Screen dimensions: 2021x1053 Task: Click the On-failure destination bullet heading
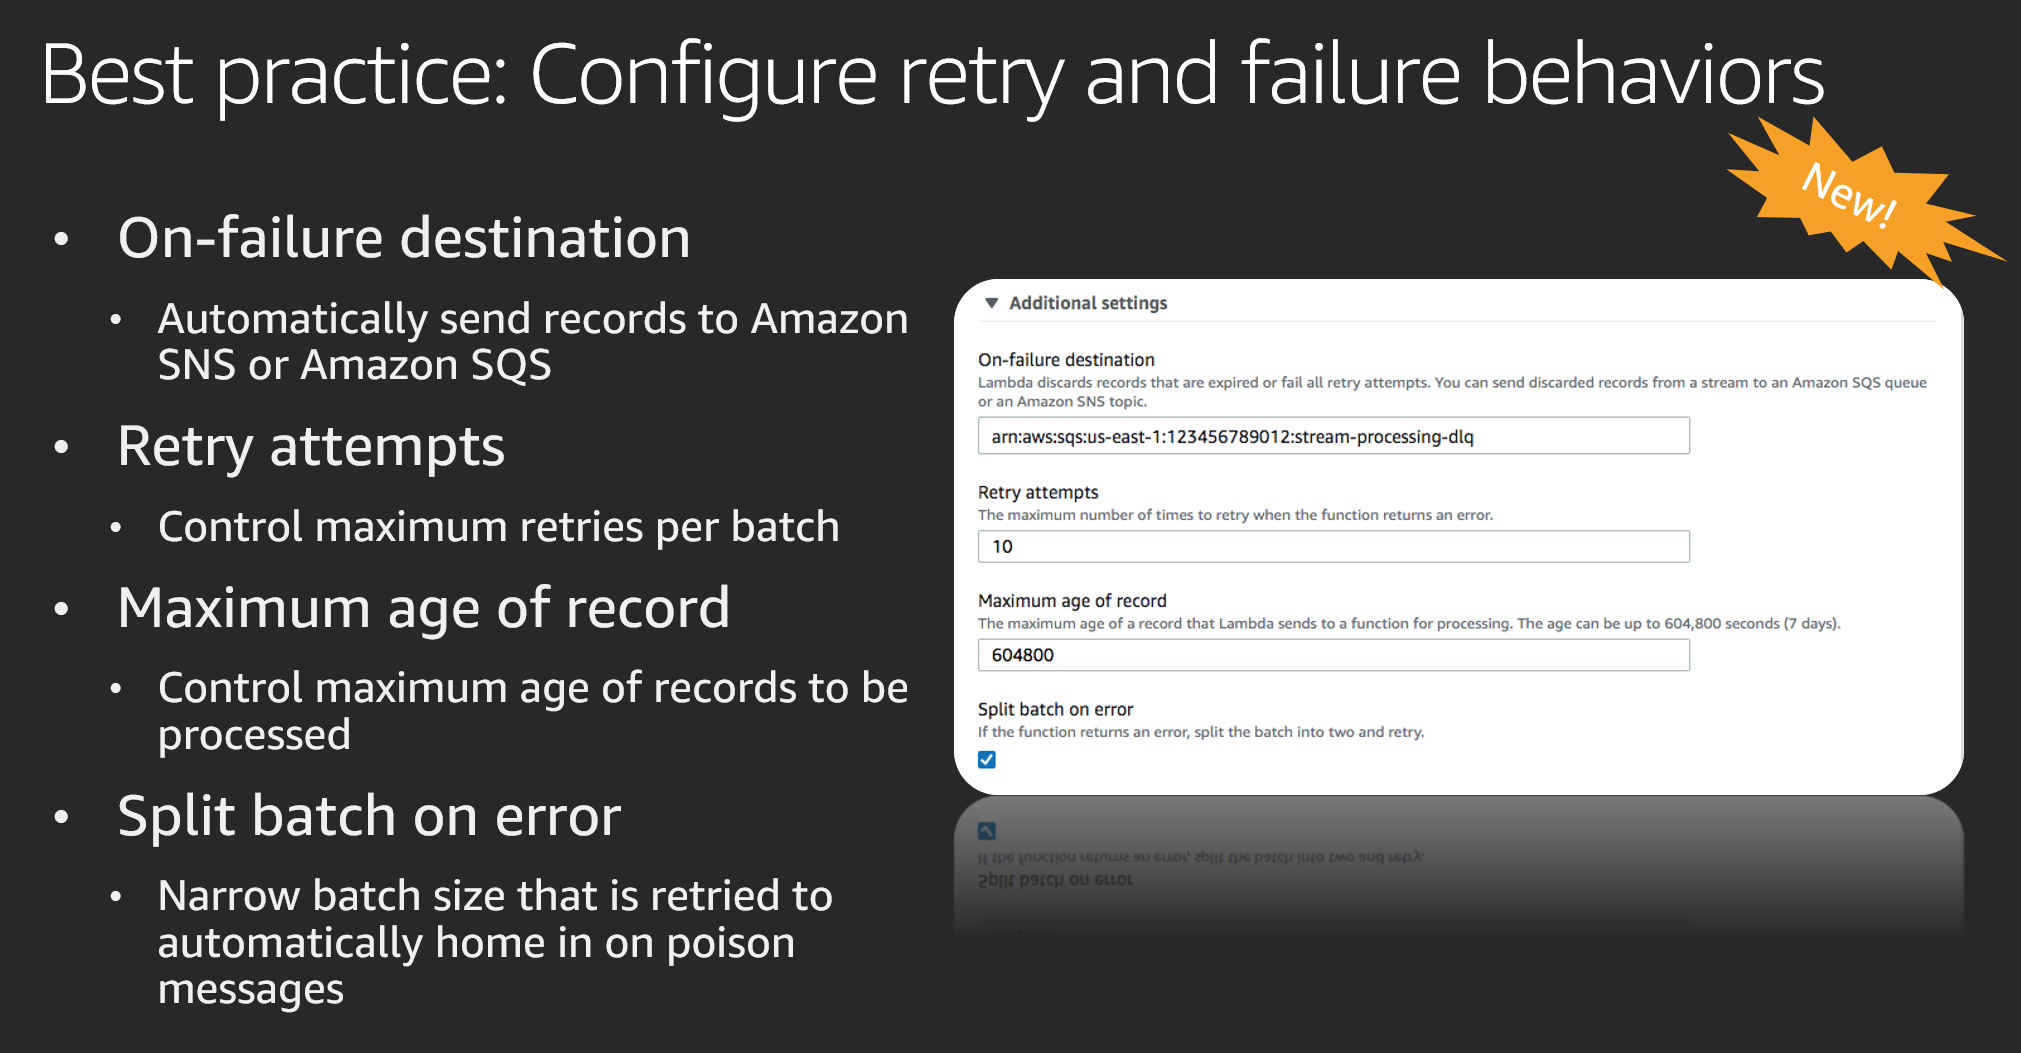pyautogui.click(x=404, y=239)
